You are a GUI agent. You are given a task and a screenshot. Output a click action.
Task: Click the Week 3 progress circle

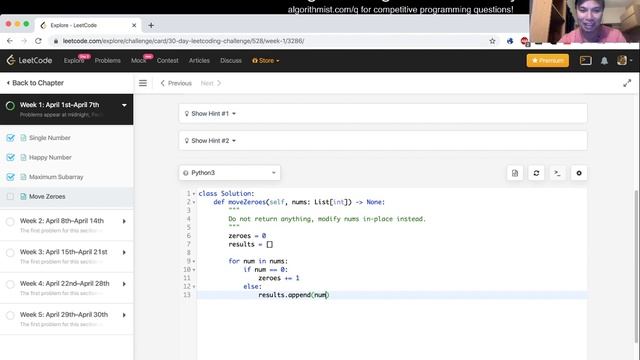click(10, 253)
